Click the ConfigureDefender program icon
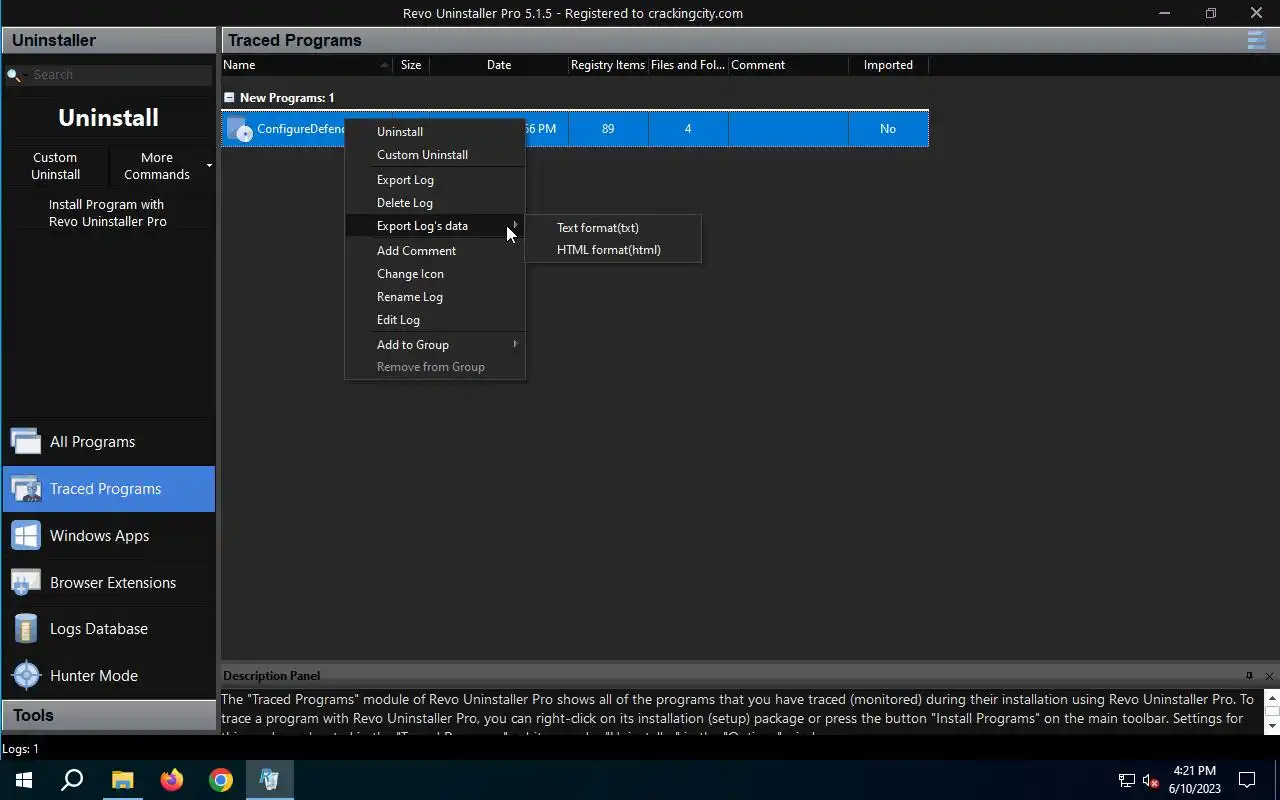The image size is (1280, 800). point(239,129)
